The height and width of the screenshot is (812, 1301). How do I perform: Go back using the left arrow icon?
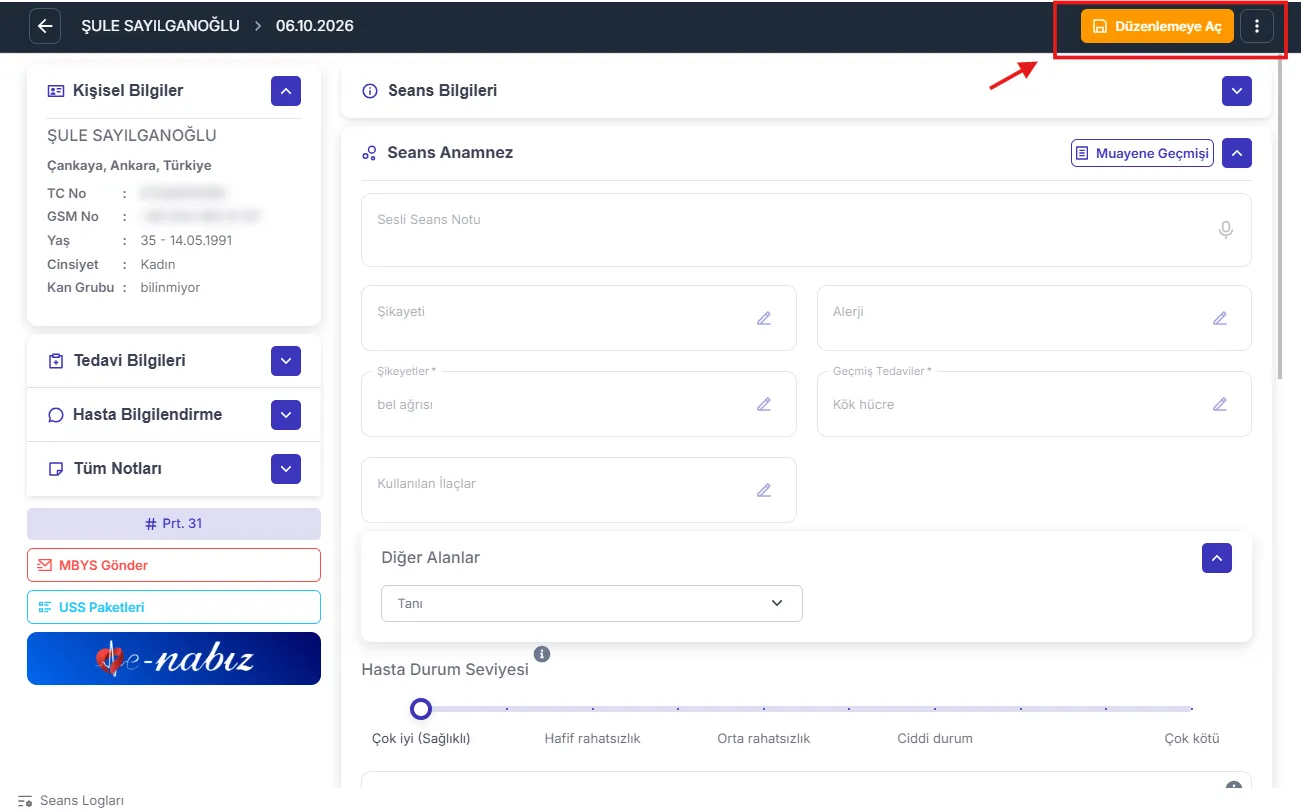coord(45,26)
